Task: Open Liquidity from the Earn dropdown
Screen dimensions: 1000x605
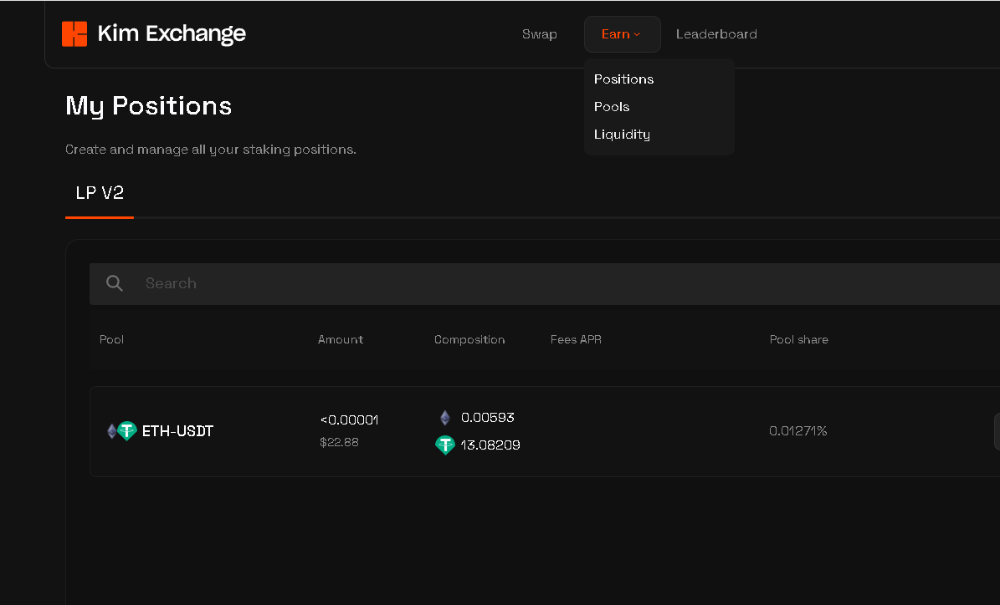Action: 622,134
